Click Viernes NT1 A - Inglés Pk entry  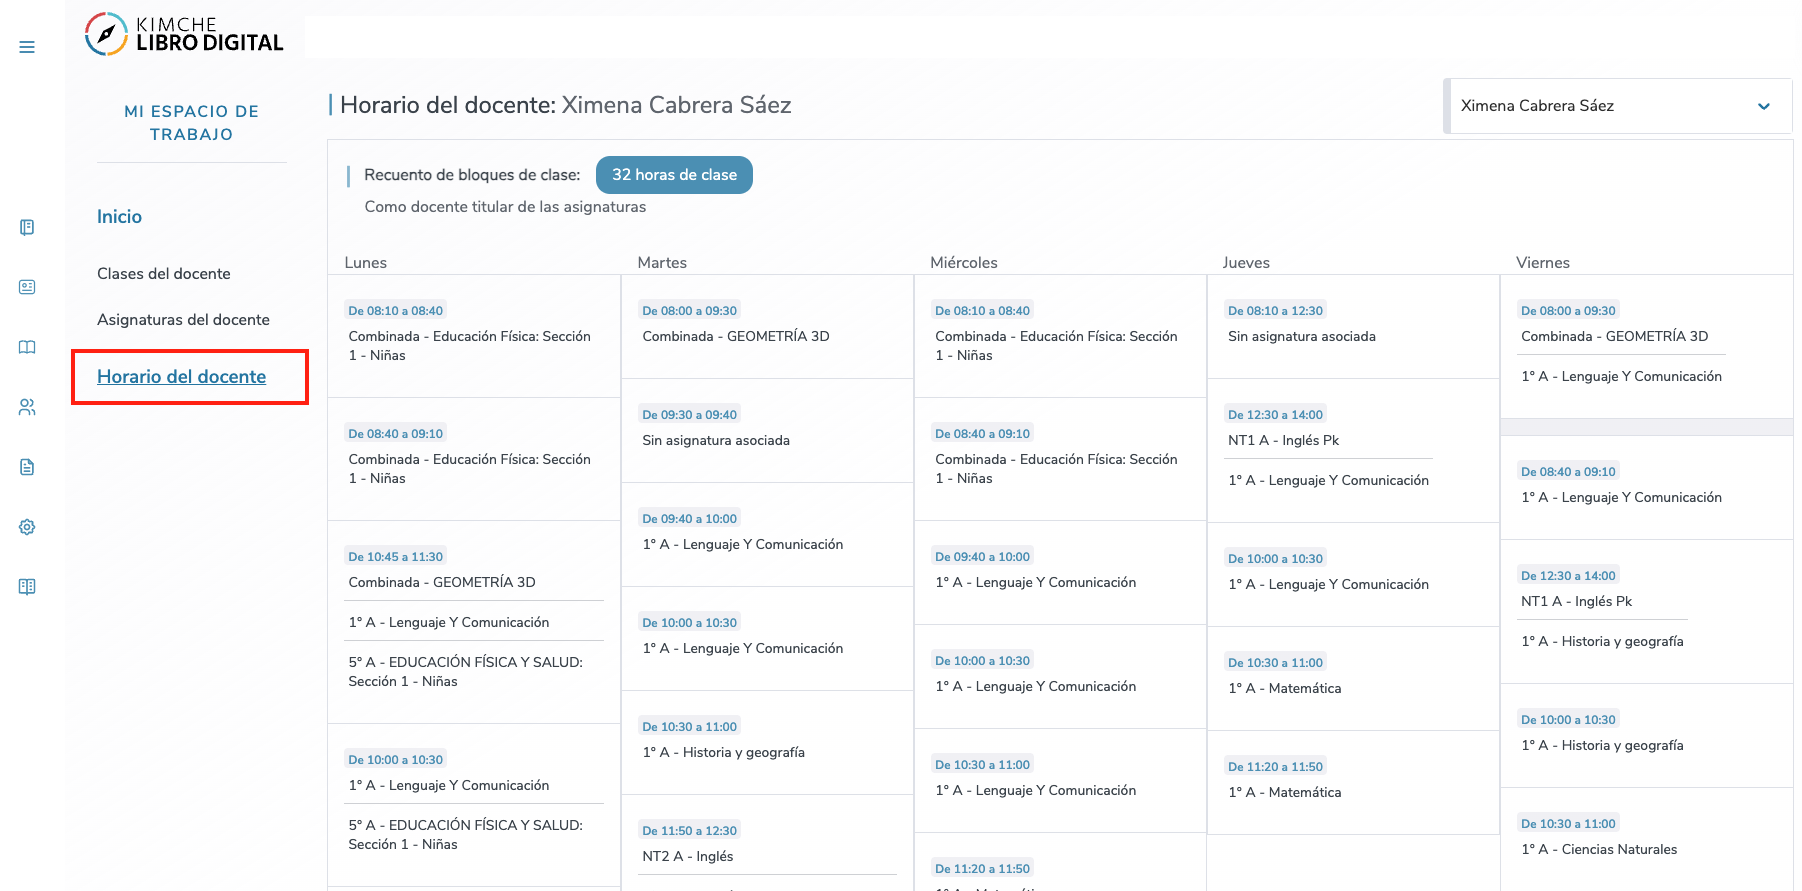[x=1577, y=601]
